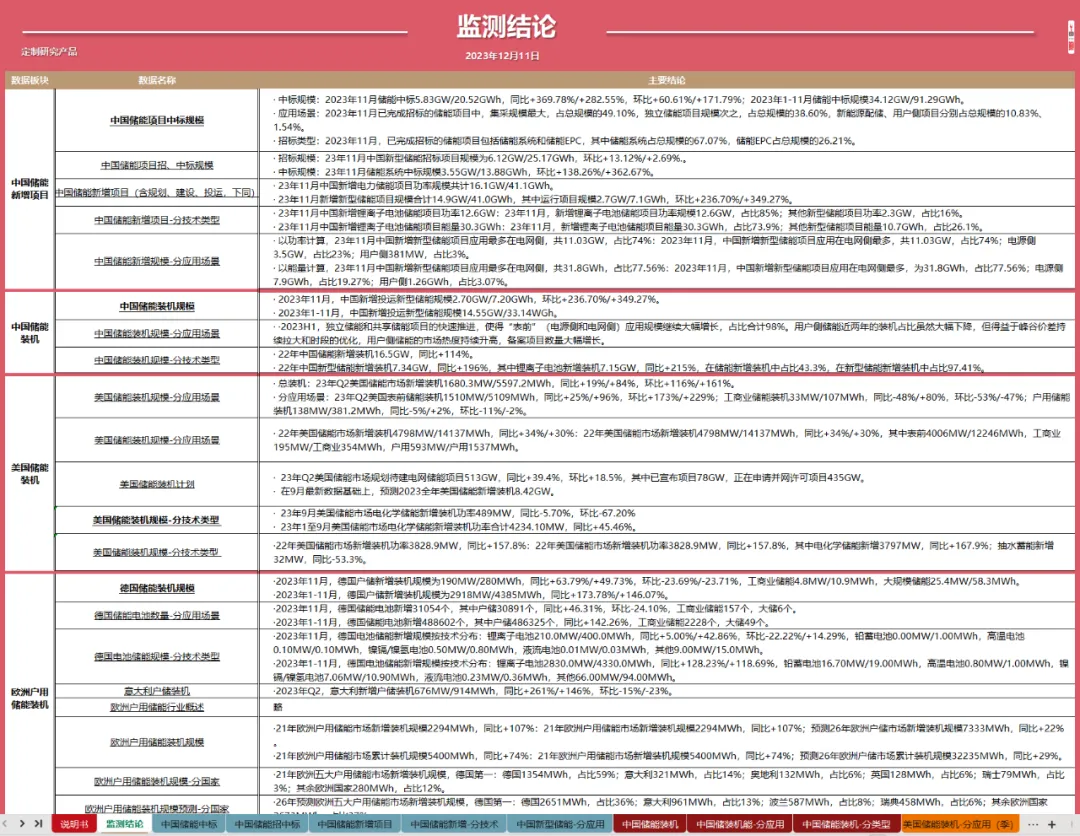Follow the 中国储能项目中标规模 link
This screenshot has width=1080, height=836.
click(157, 121)
